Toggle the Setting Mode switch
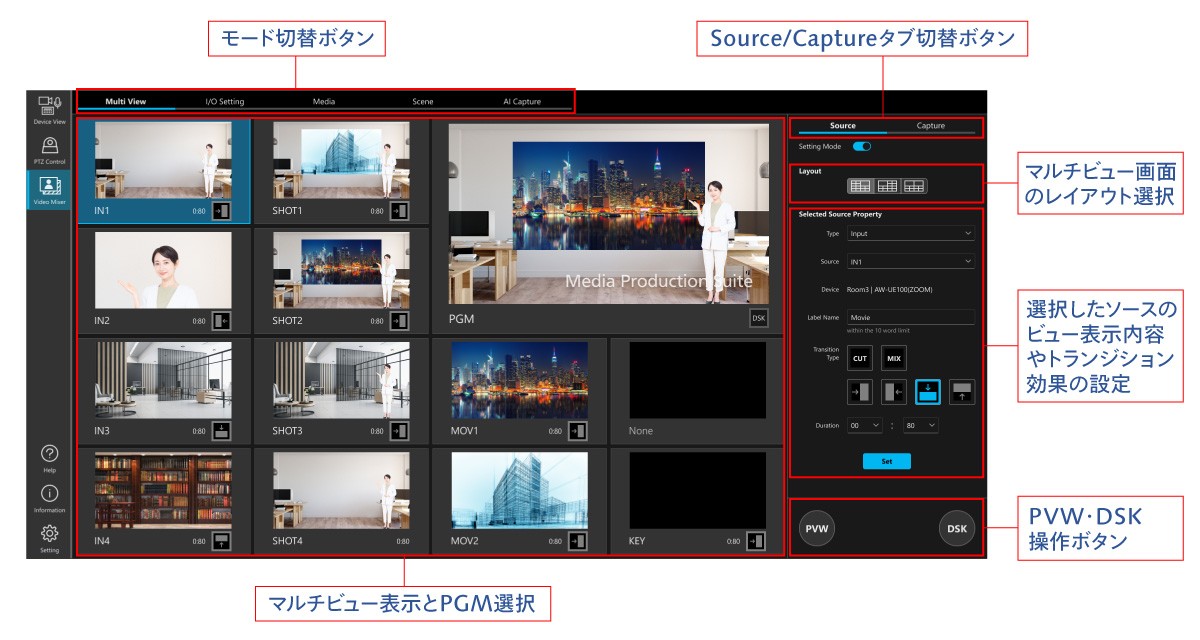Image resolution: width=1200 pixels, height=640 pixels. click(x=861, y=146)
